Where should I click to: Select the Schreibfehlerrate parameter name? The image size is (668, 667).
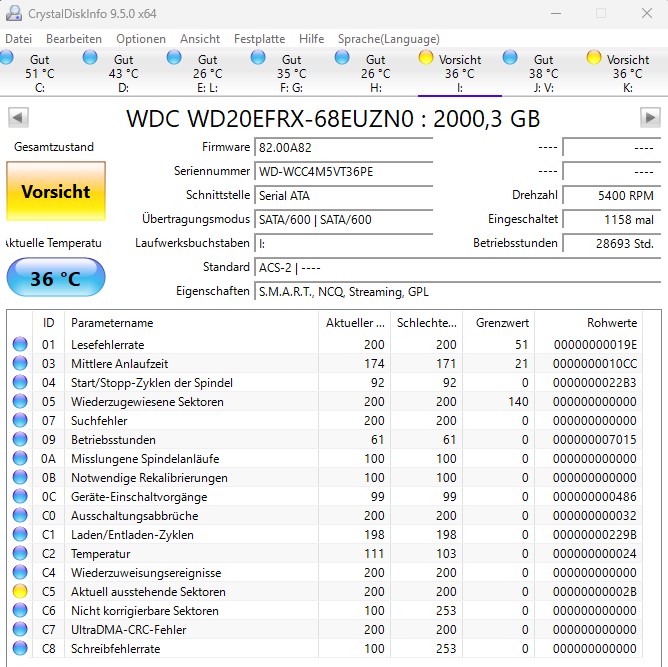[115, 649]
